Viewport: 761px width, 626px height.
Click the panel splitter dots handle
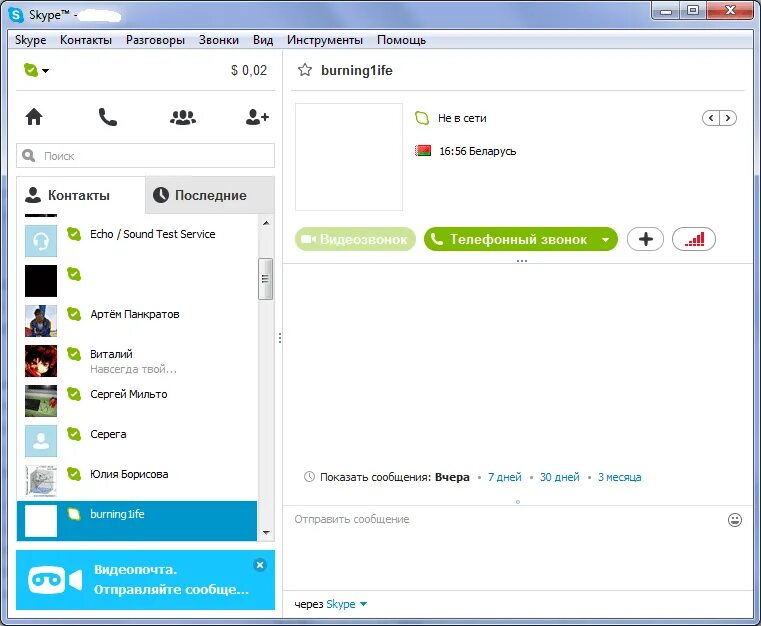(280, 338)
